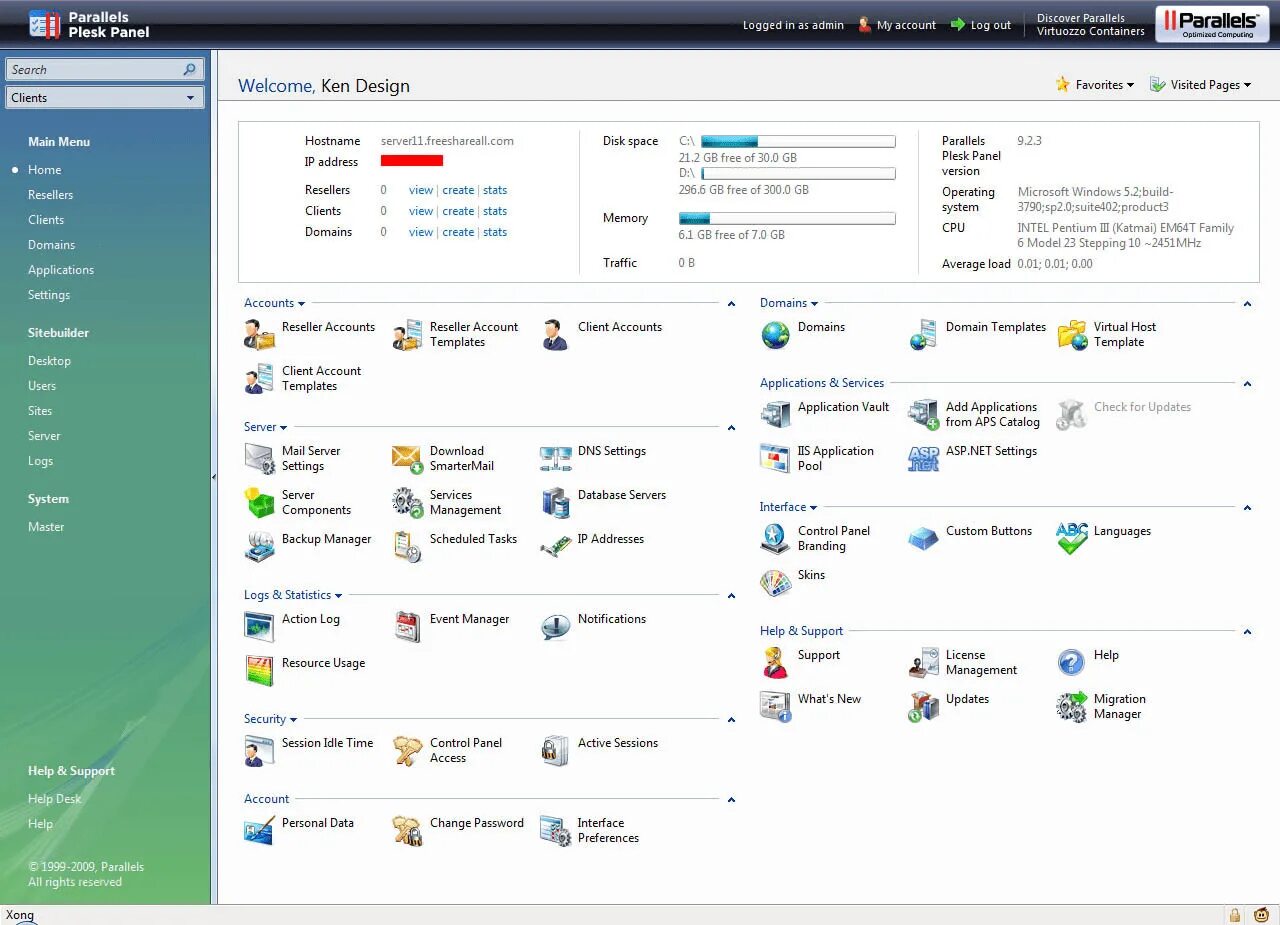Screen dimensions: 1280x925
Task: Click inside the Search field
Action: click(95, 69)
